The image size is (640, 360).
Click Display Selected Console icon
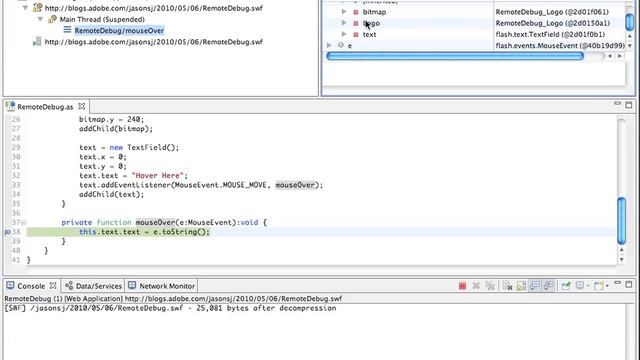(x=580, y=286)
